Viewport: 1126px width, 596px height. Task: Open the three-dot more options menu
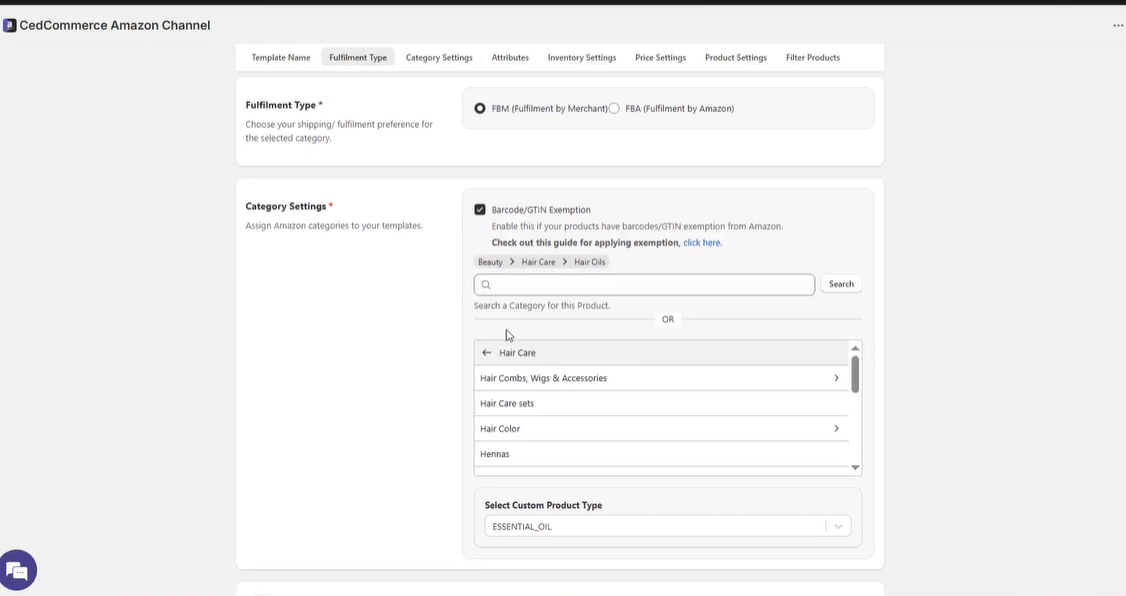click(x=1117, y=25)
